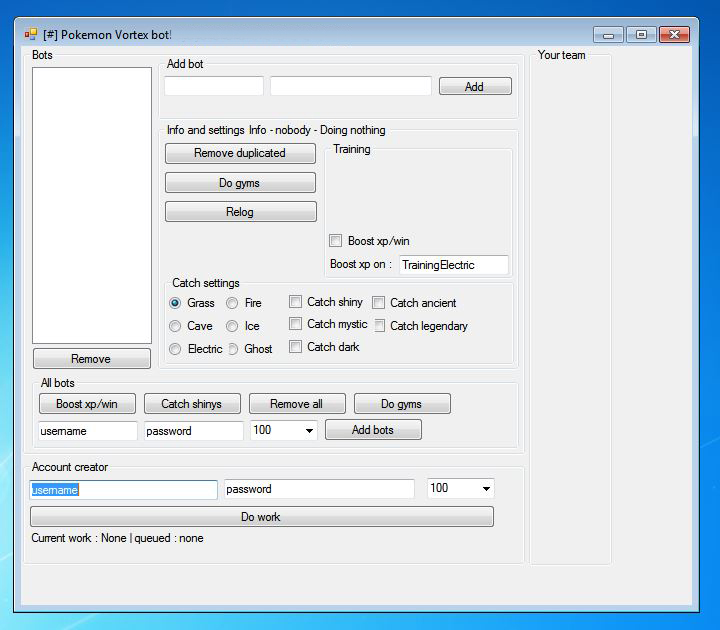Select the Grass radio button
The width and height of the screenshot is (720, 630).
[174, 303]
